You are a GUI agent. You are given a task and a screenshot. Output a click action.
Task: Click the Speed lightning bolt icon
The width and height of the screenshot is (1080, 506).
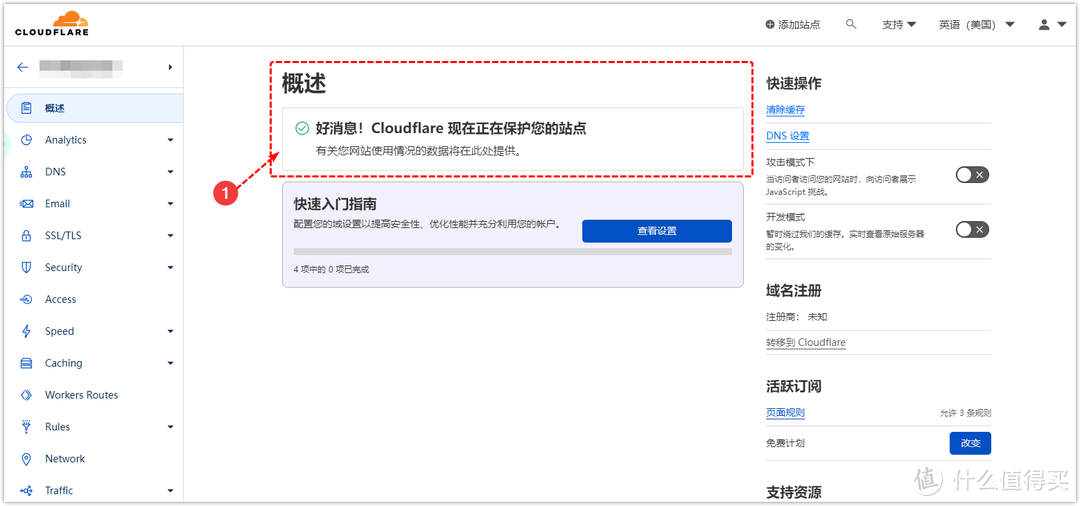click(x=27, y=331)
